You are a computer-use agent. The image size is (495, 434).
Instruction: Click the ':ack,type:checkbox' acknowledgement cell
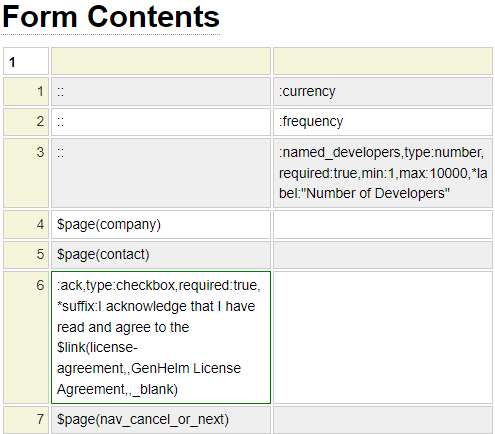161,337
